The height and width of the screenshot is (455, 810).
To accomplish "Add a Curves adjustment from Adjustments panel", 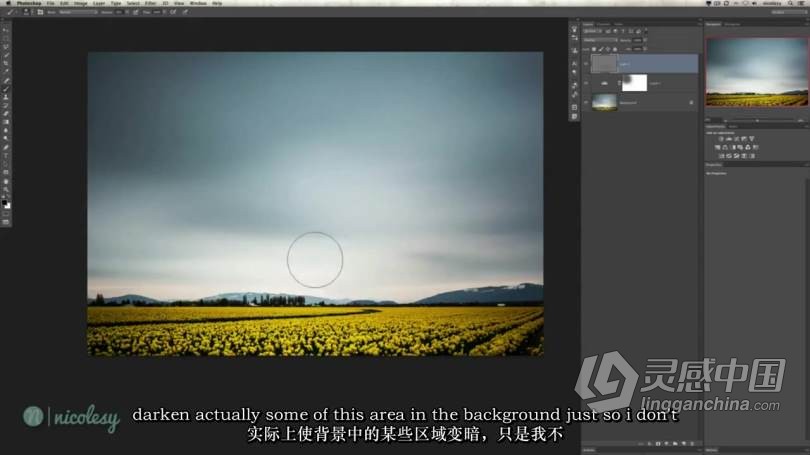I will click(x=737, y=139).
